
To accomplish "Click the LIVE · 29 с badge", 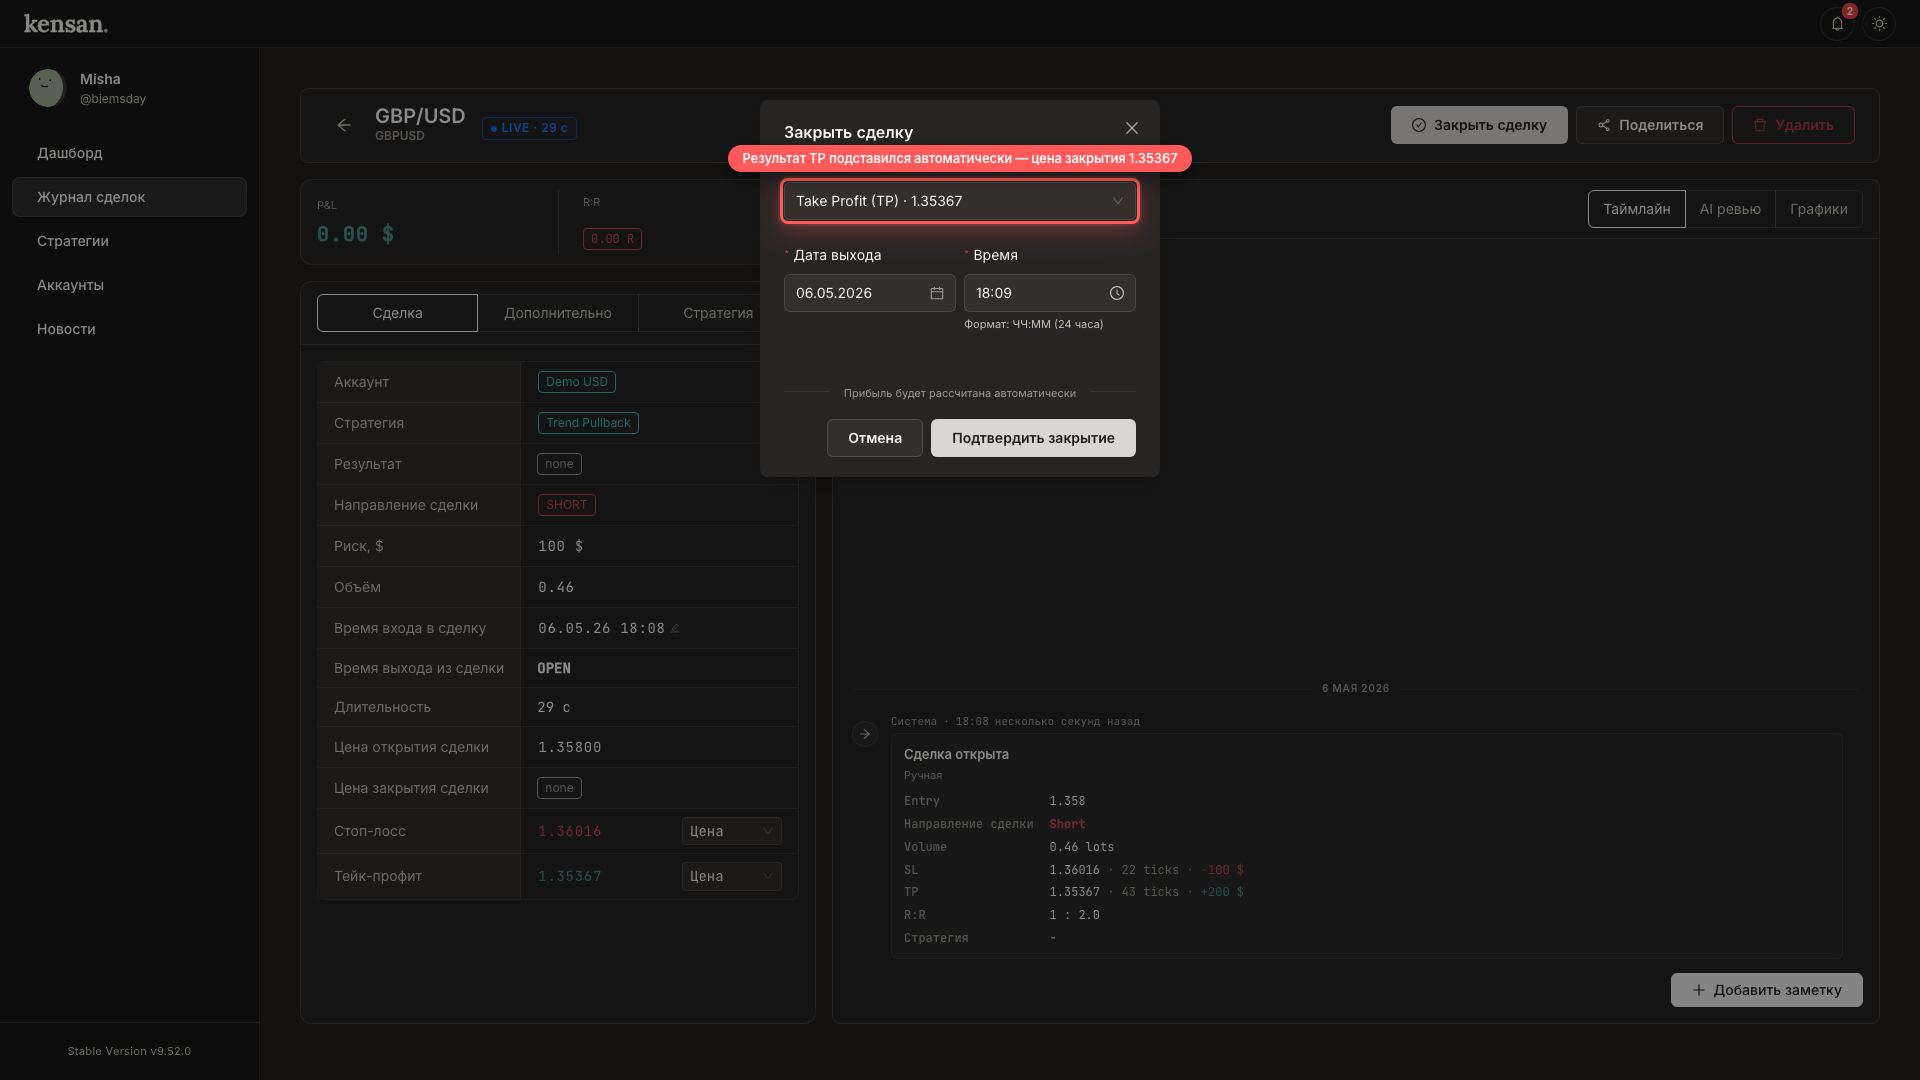I will tap(529, 128).
